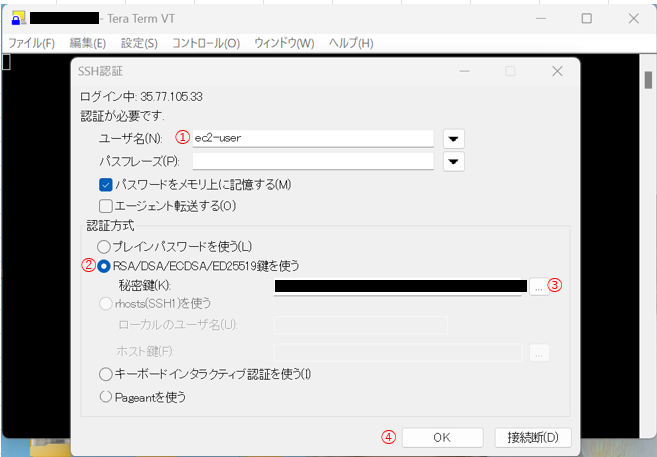The image size is (657, 457).
Task: Close the SSH認証 dialog
Action: point(557,71)
